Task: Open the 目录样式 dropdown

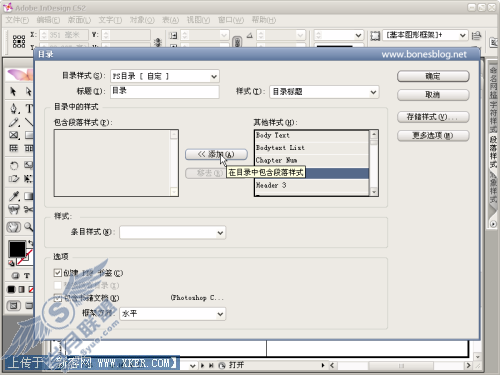Action: click(x=165, y=76)
